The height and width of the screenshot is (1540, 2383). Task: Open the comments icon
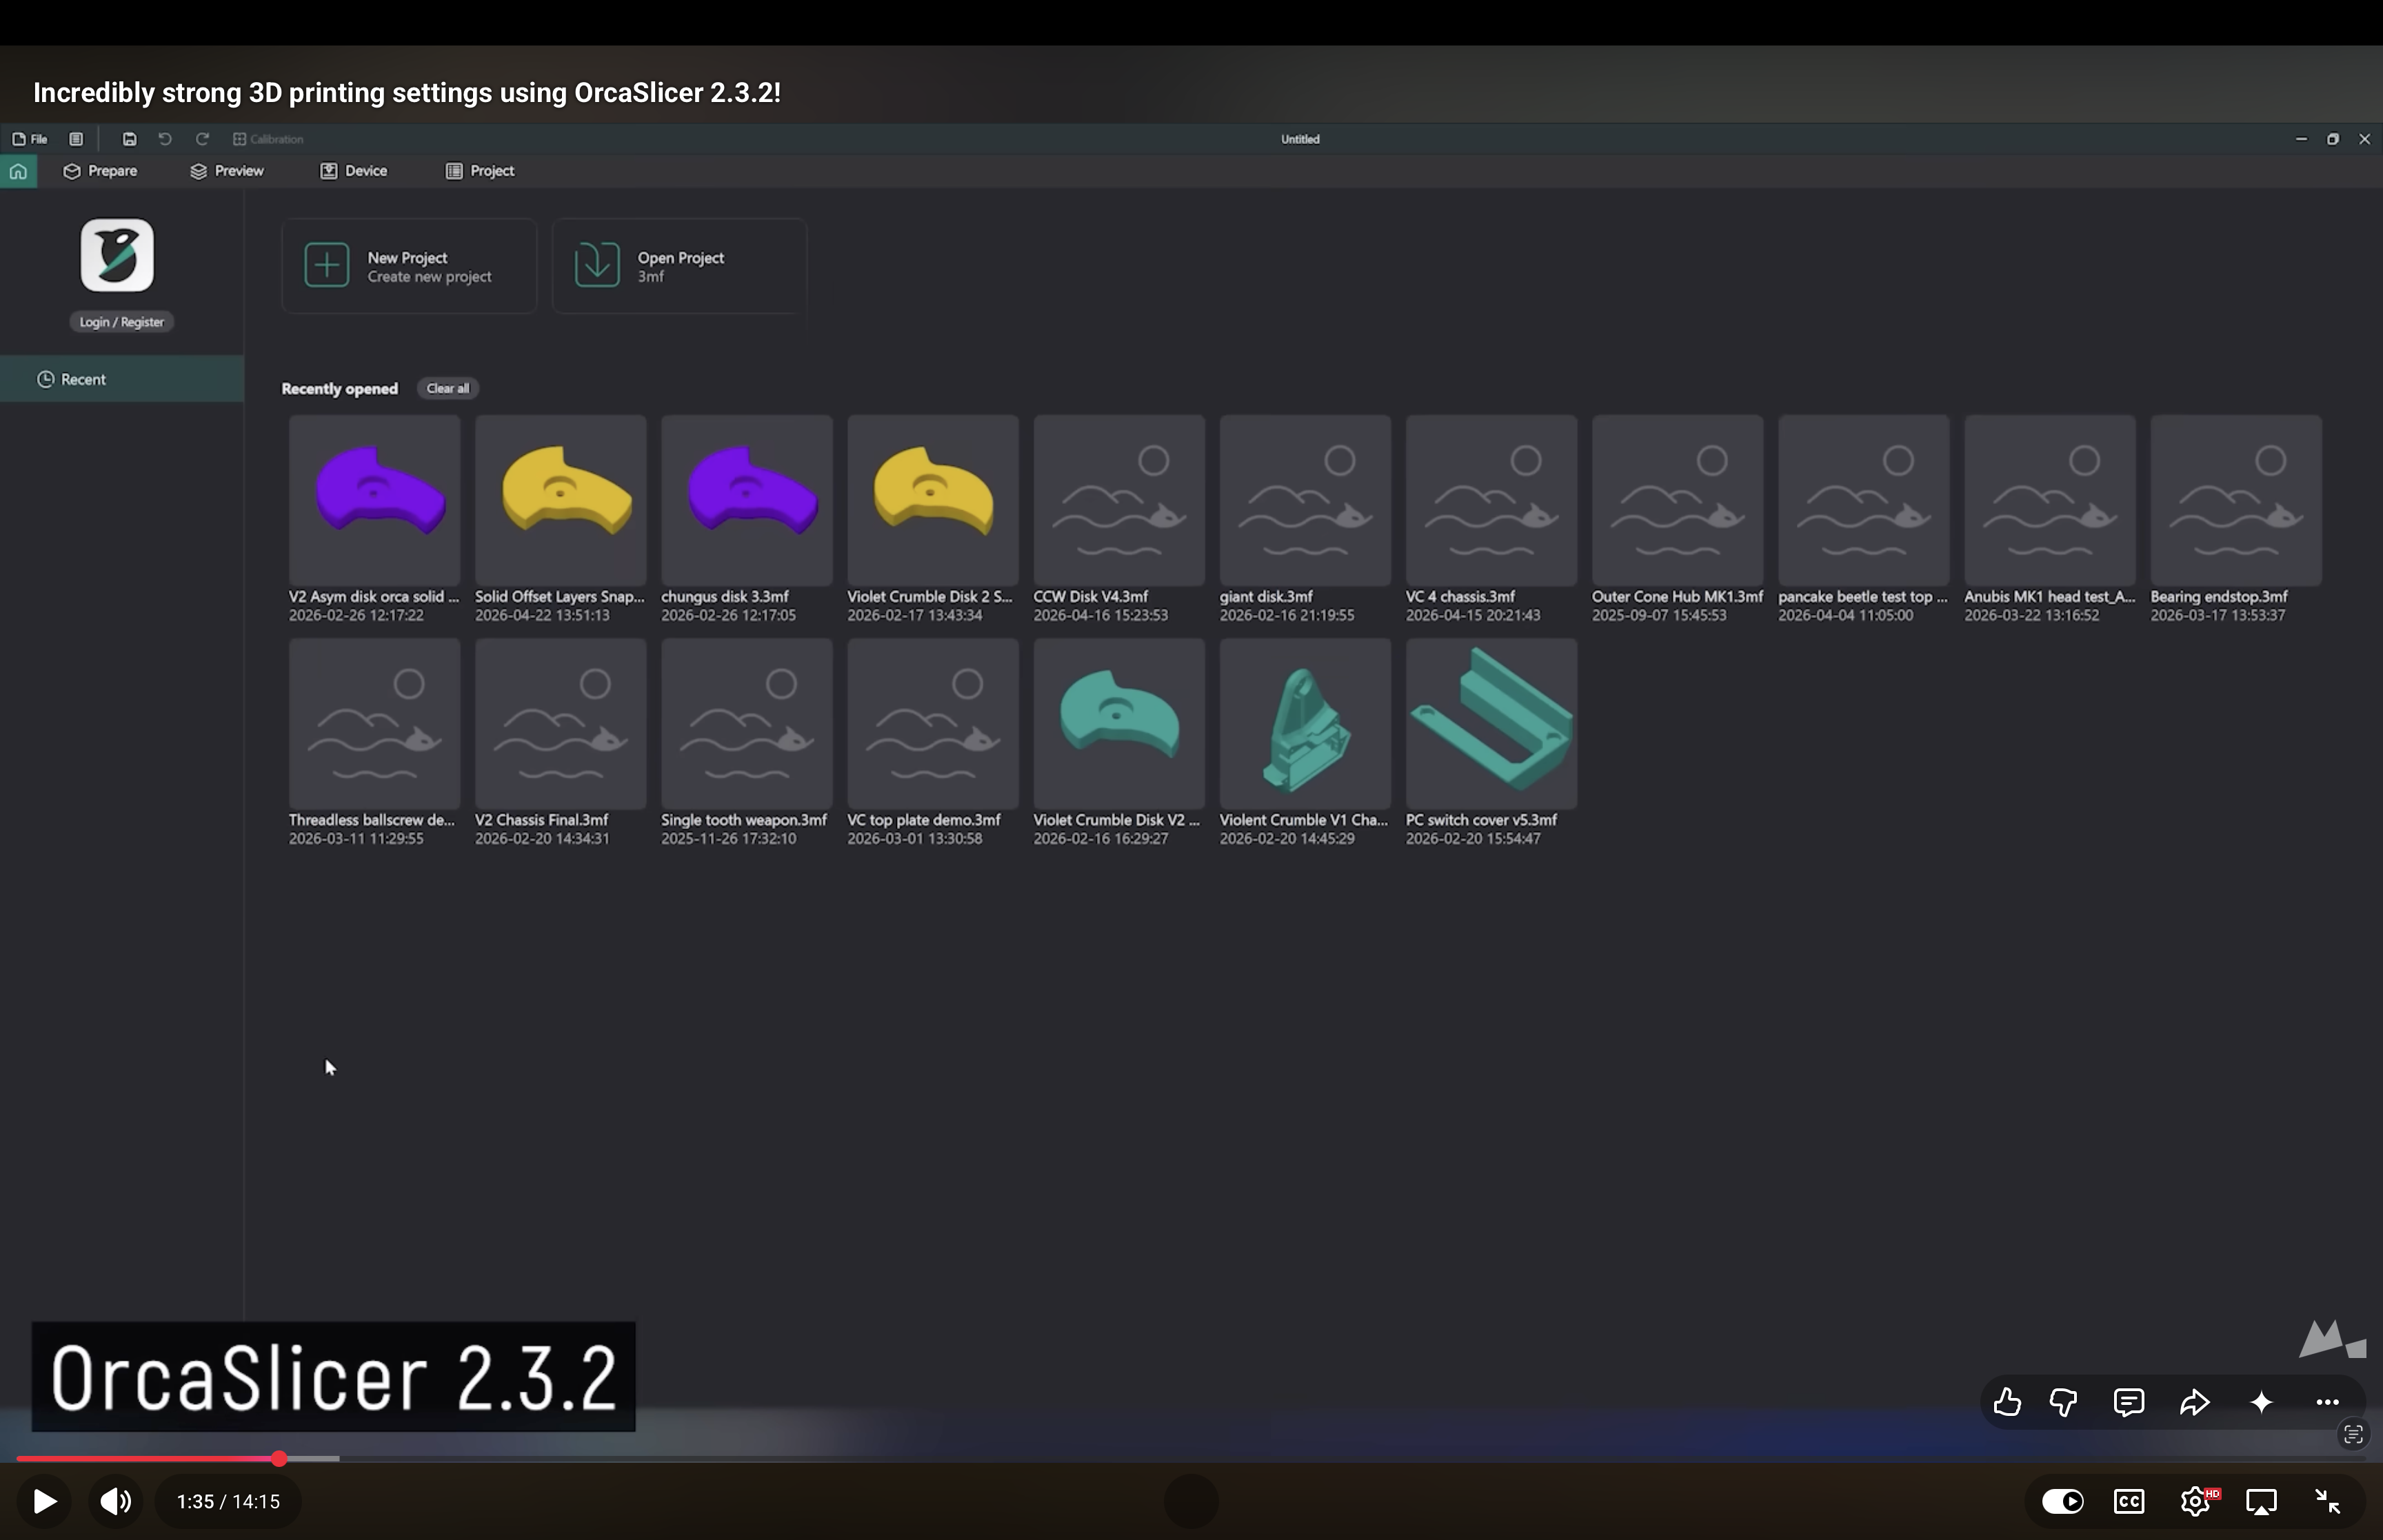point(2129,1402)
